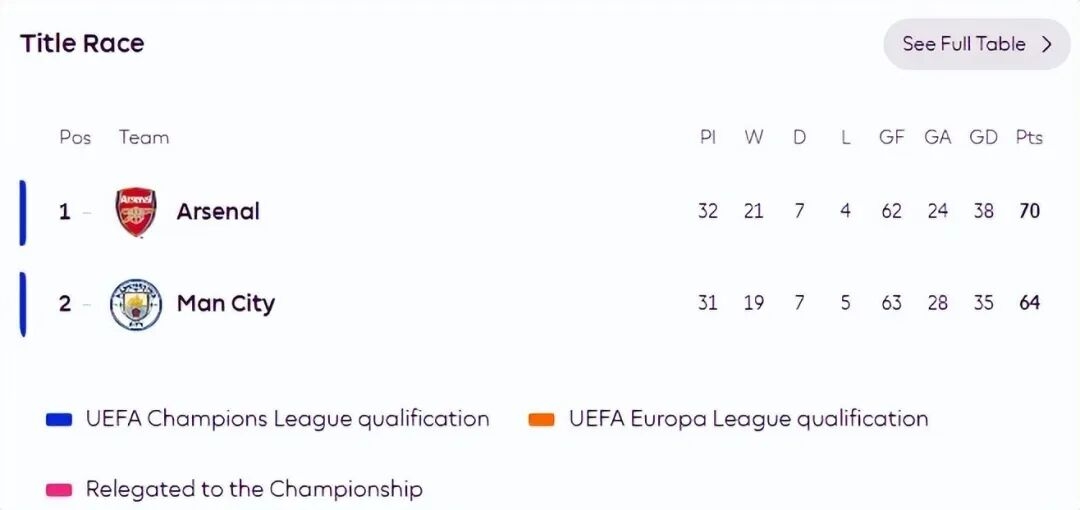The image size is (1080, 510).
Task: Click Arsenal's 70 points value
Action: tap(1029, 212)
